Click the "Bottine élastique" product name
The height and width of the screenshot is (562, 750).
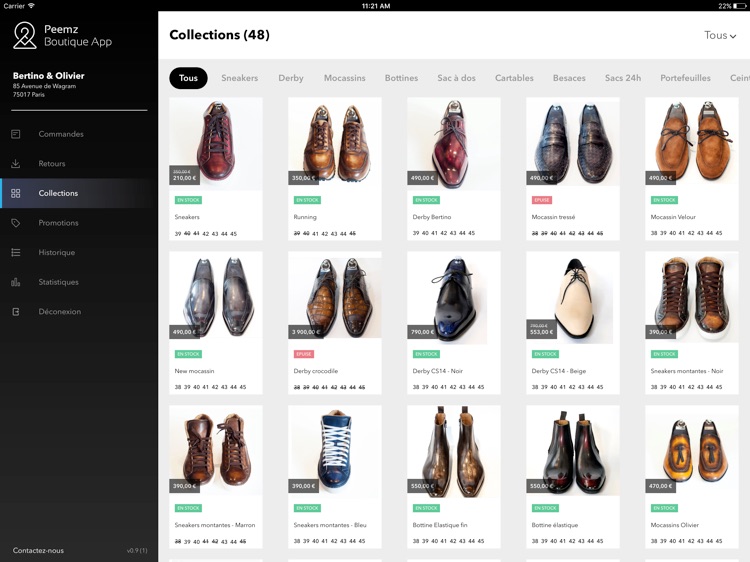(x=555, y=525)
